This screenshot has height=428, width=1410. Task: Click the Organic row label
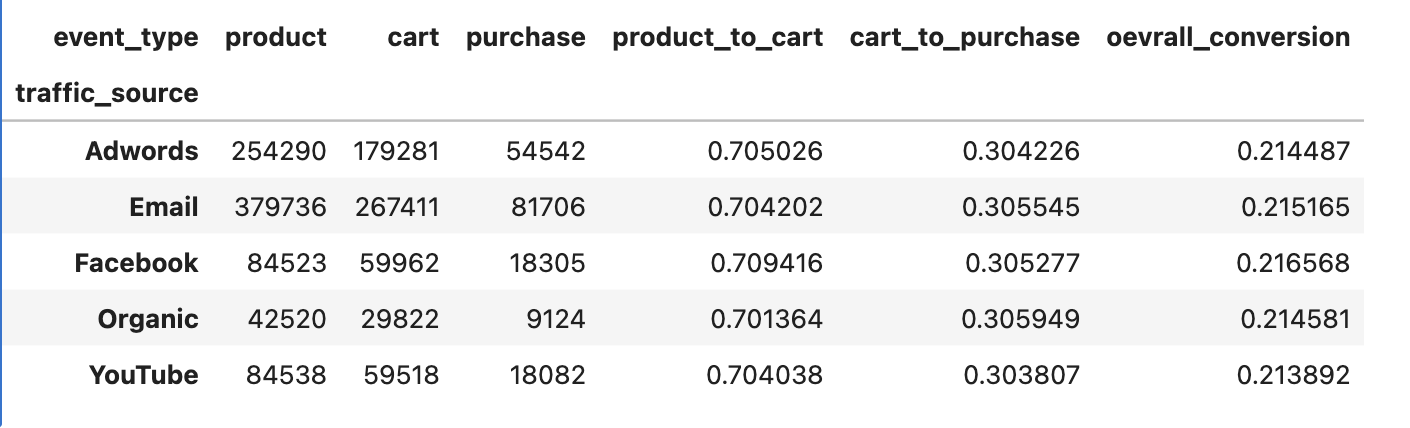pyautogui.click(x=148, y=319)
